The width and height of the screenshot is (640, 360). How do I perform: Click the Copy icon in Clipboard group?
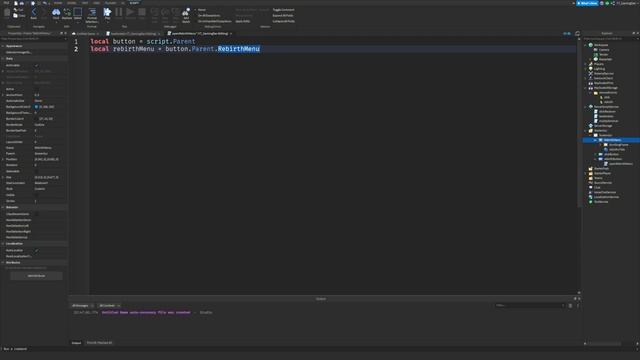point(15,16)
